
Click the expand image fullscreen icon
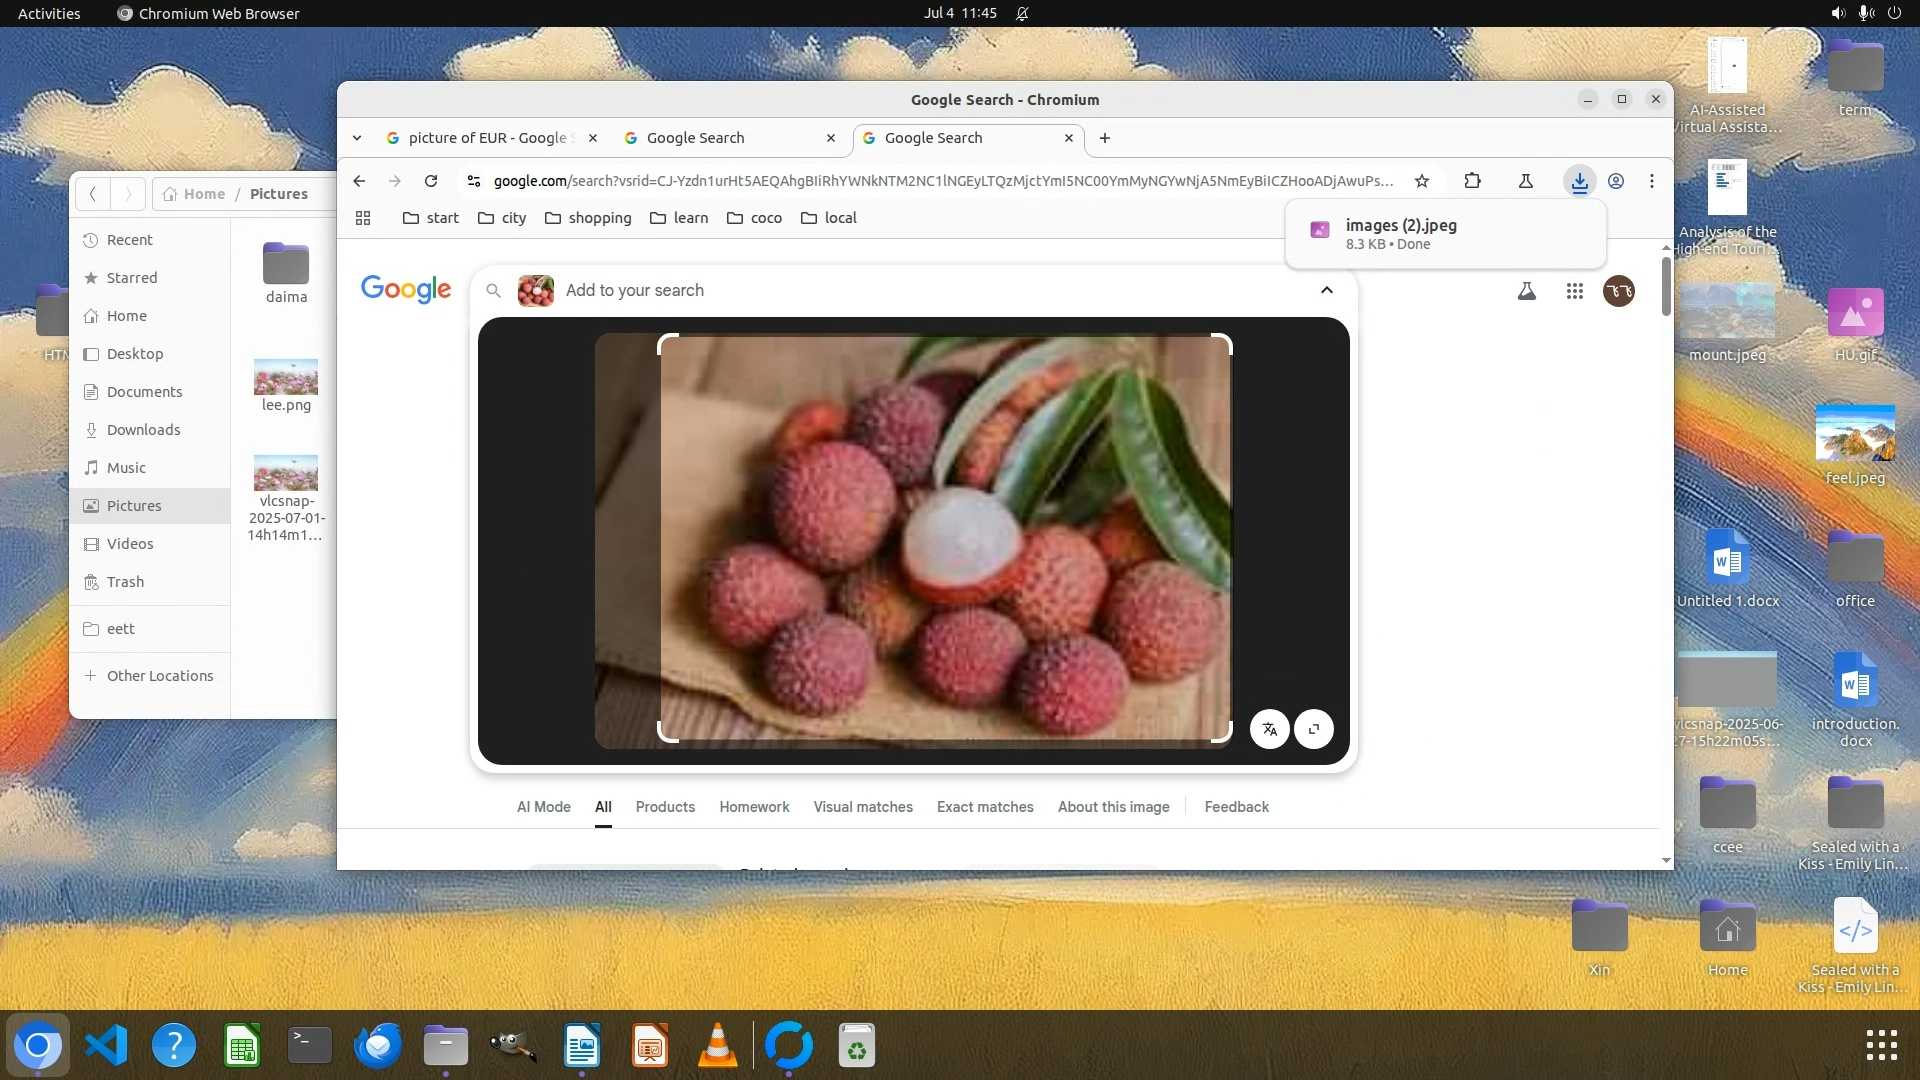[x=1314, y=729]
